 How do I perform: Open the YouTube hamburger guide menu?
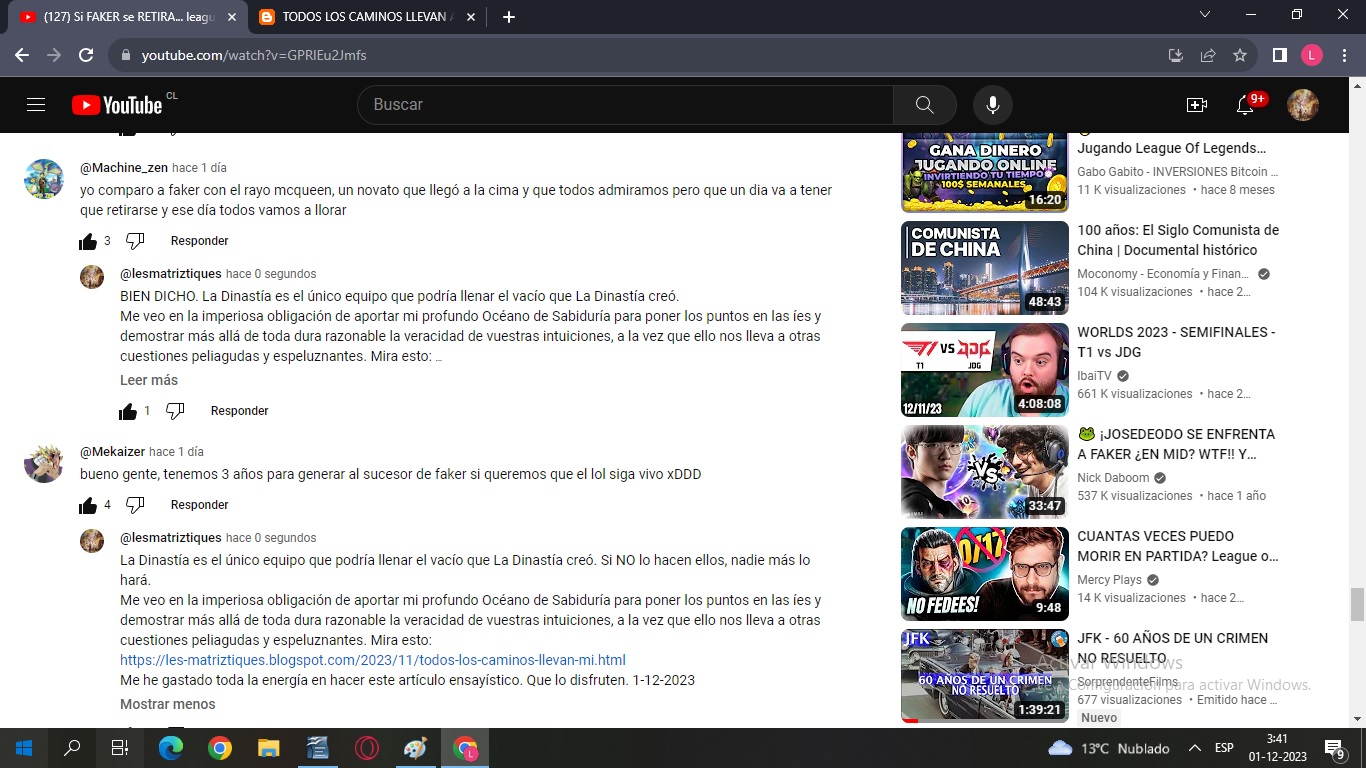tap(36, 105)
